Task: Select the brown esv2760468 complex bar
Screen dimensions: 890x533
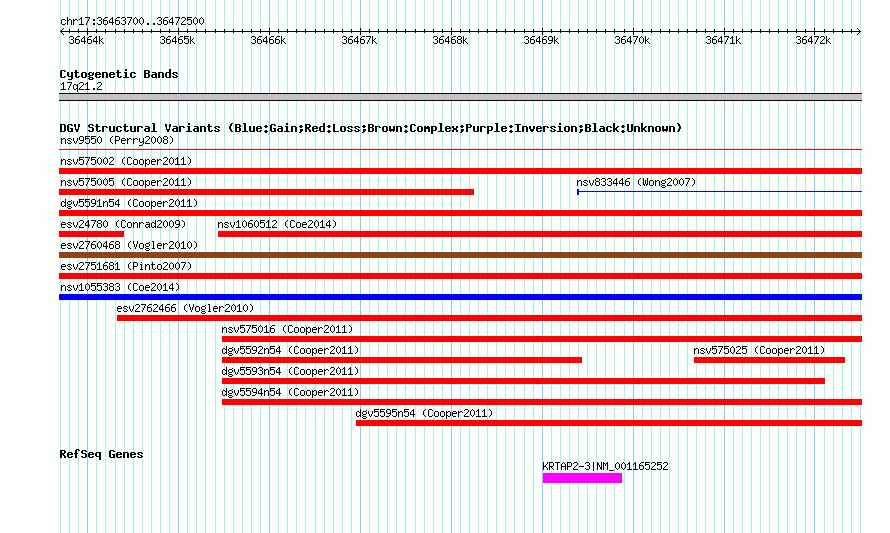Action: tap(460, 255)
